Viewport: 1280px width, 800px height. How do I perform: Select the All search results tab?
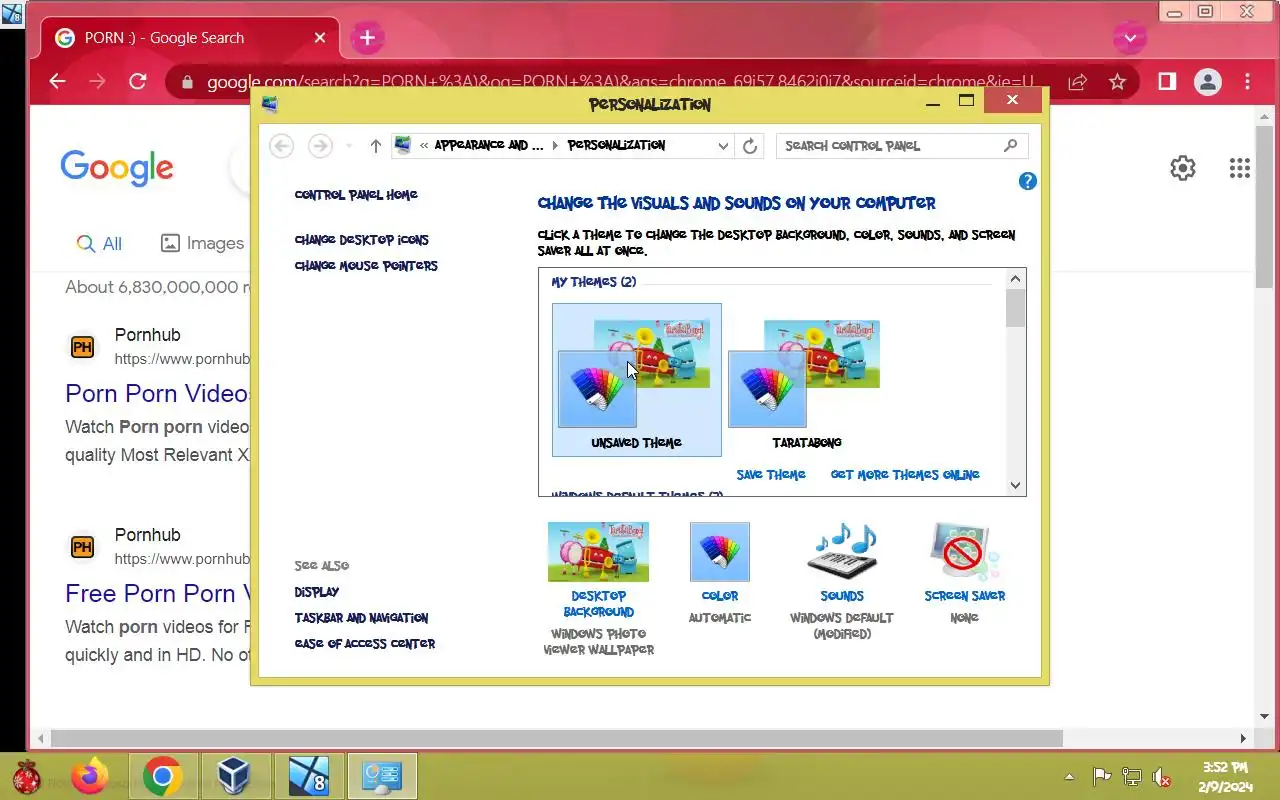point(99,244)
